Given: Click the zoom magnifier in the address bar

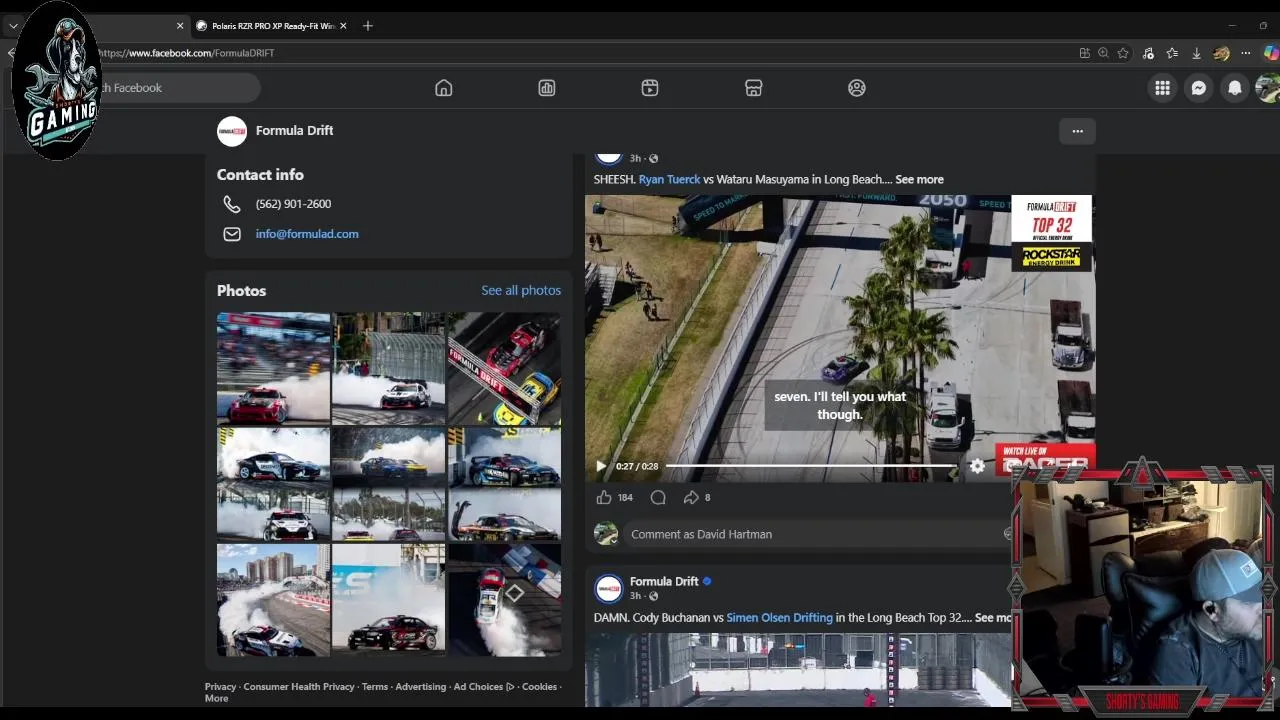Looking at the screenshot, I should (x=1103, y=53).
